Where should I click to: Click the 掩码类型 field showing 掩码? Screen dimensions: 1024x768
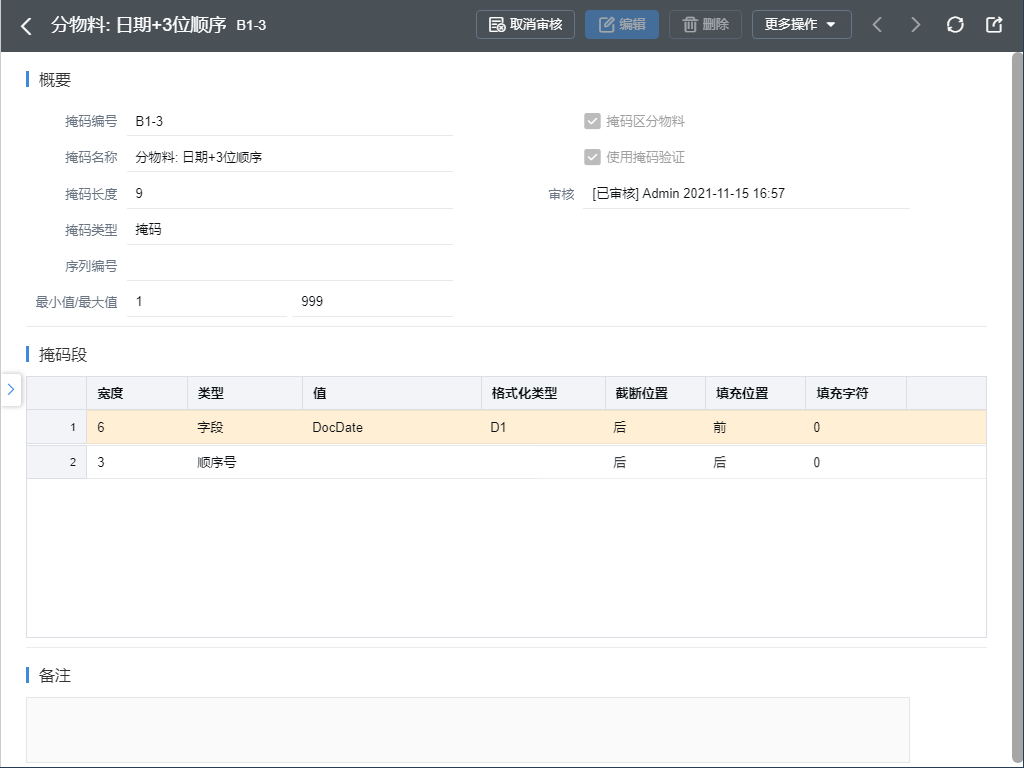(x=290, y=230)
